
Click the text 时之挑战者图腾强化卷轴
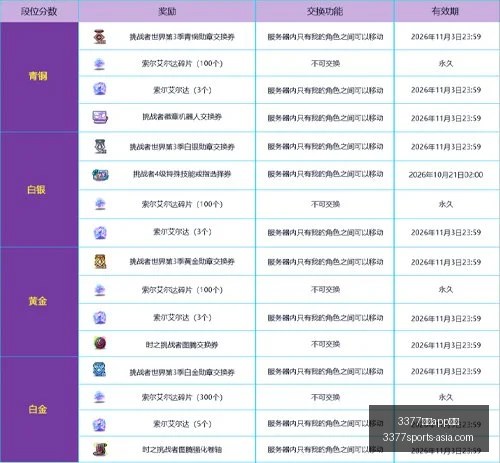(x=182, y=449)
